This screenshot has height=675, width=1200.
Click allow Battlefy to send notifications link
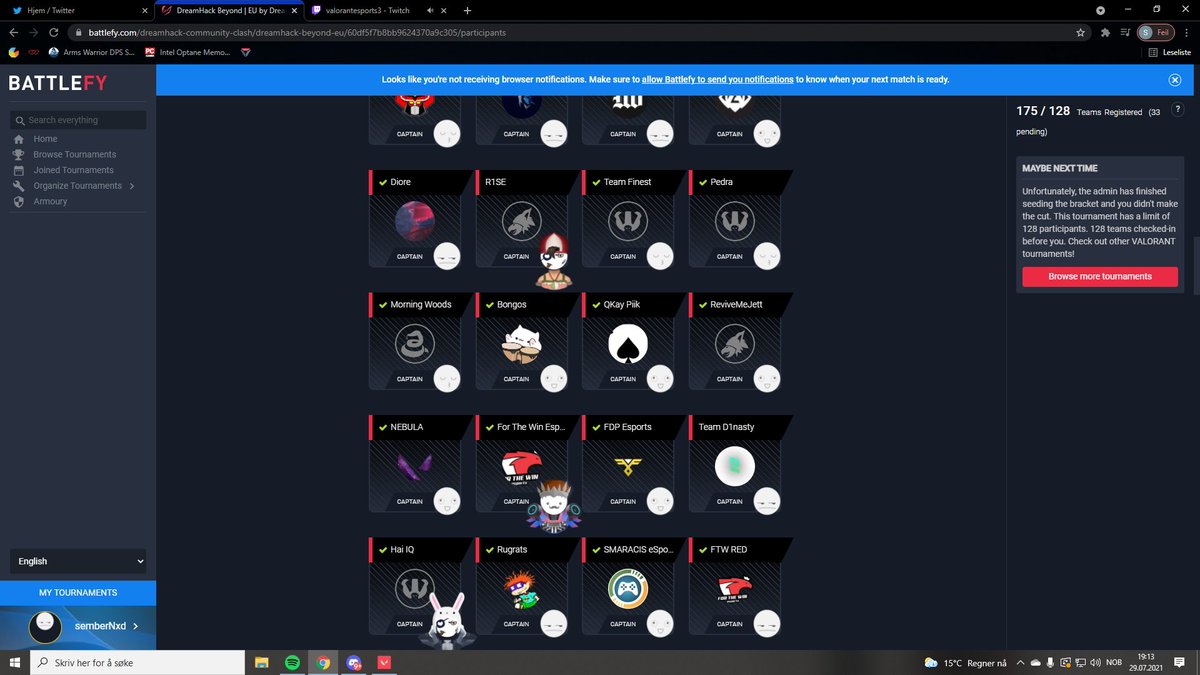(718, 80)
